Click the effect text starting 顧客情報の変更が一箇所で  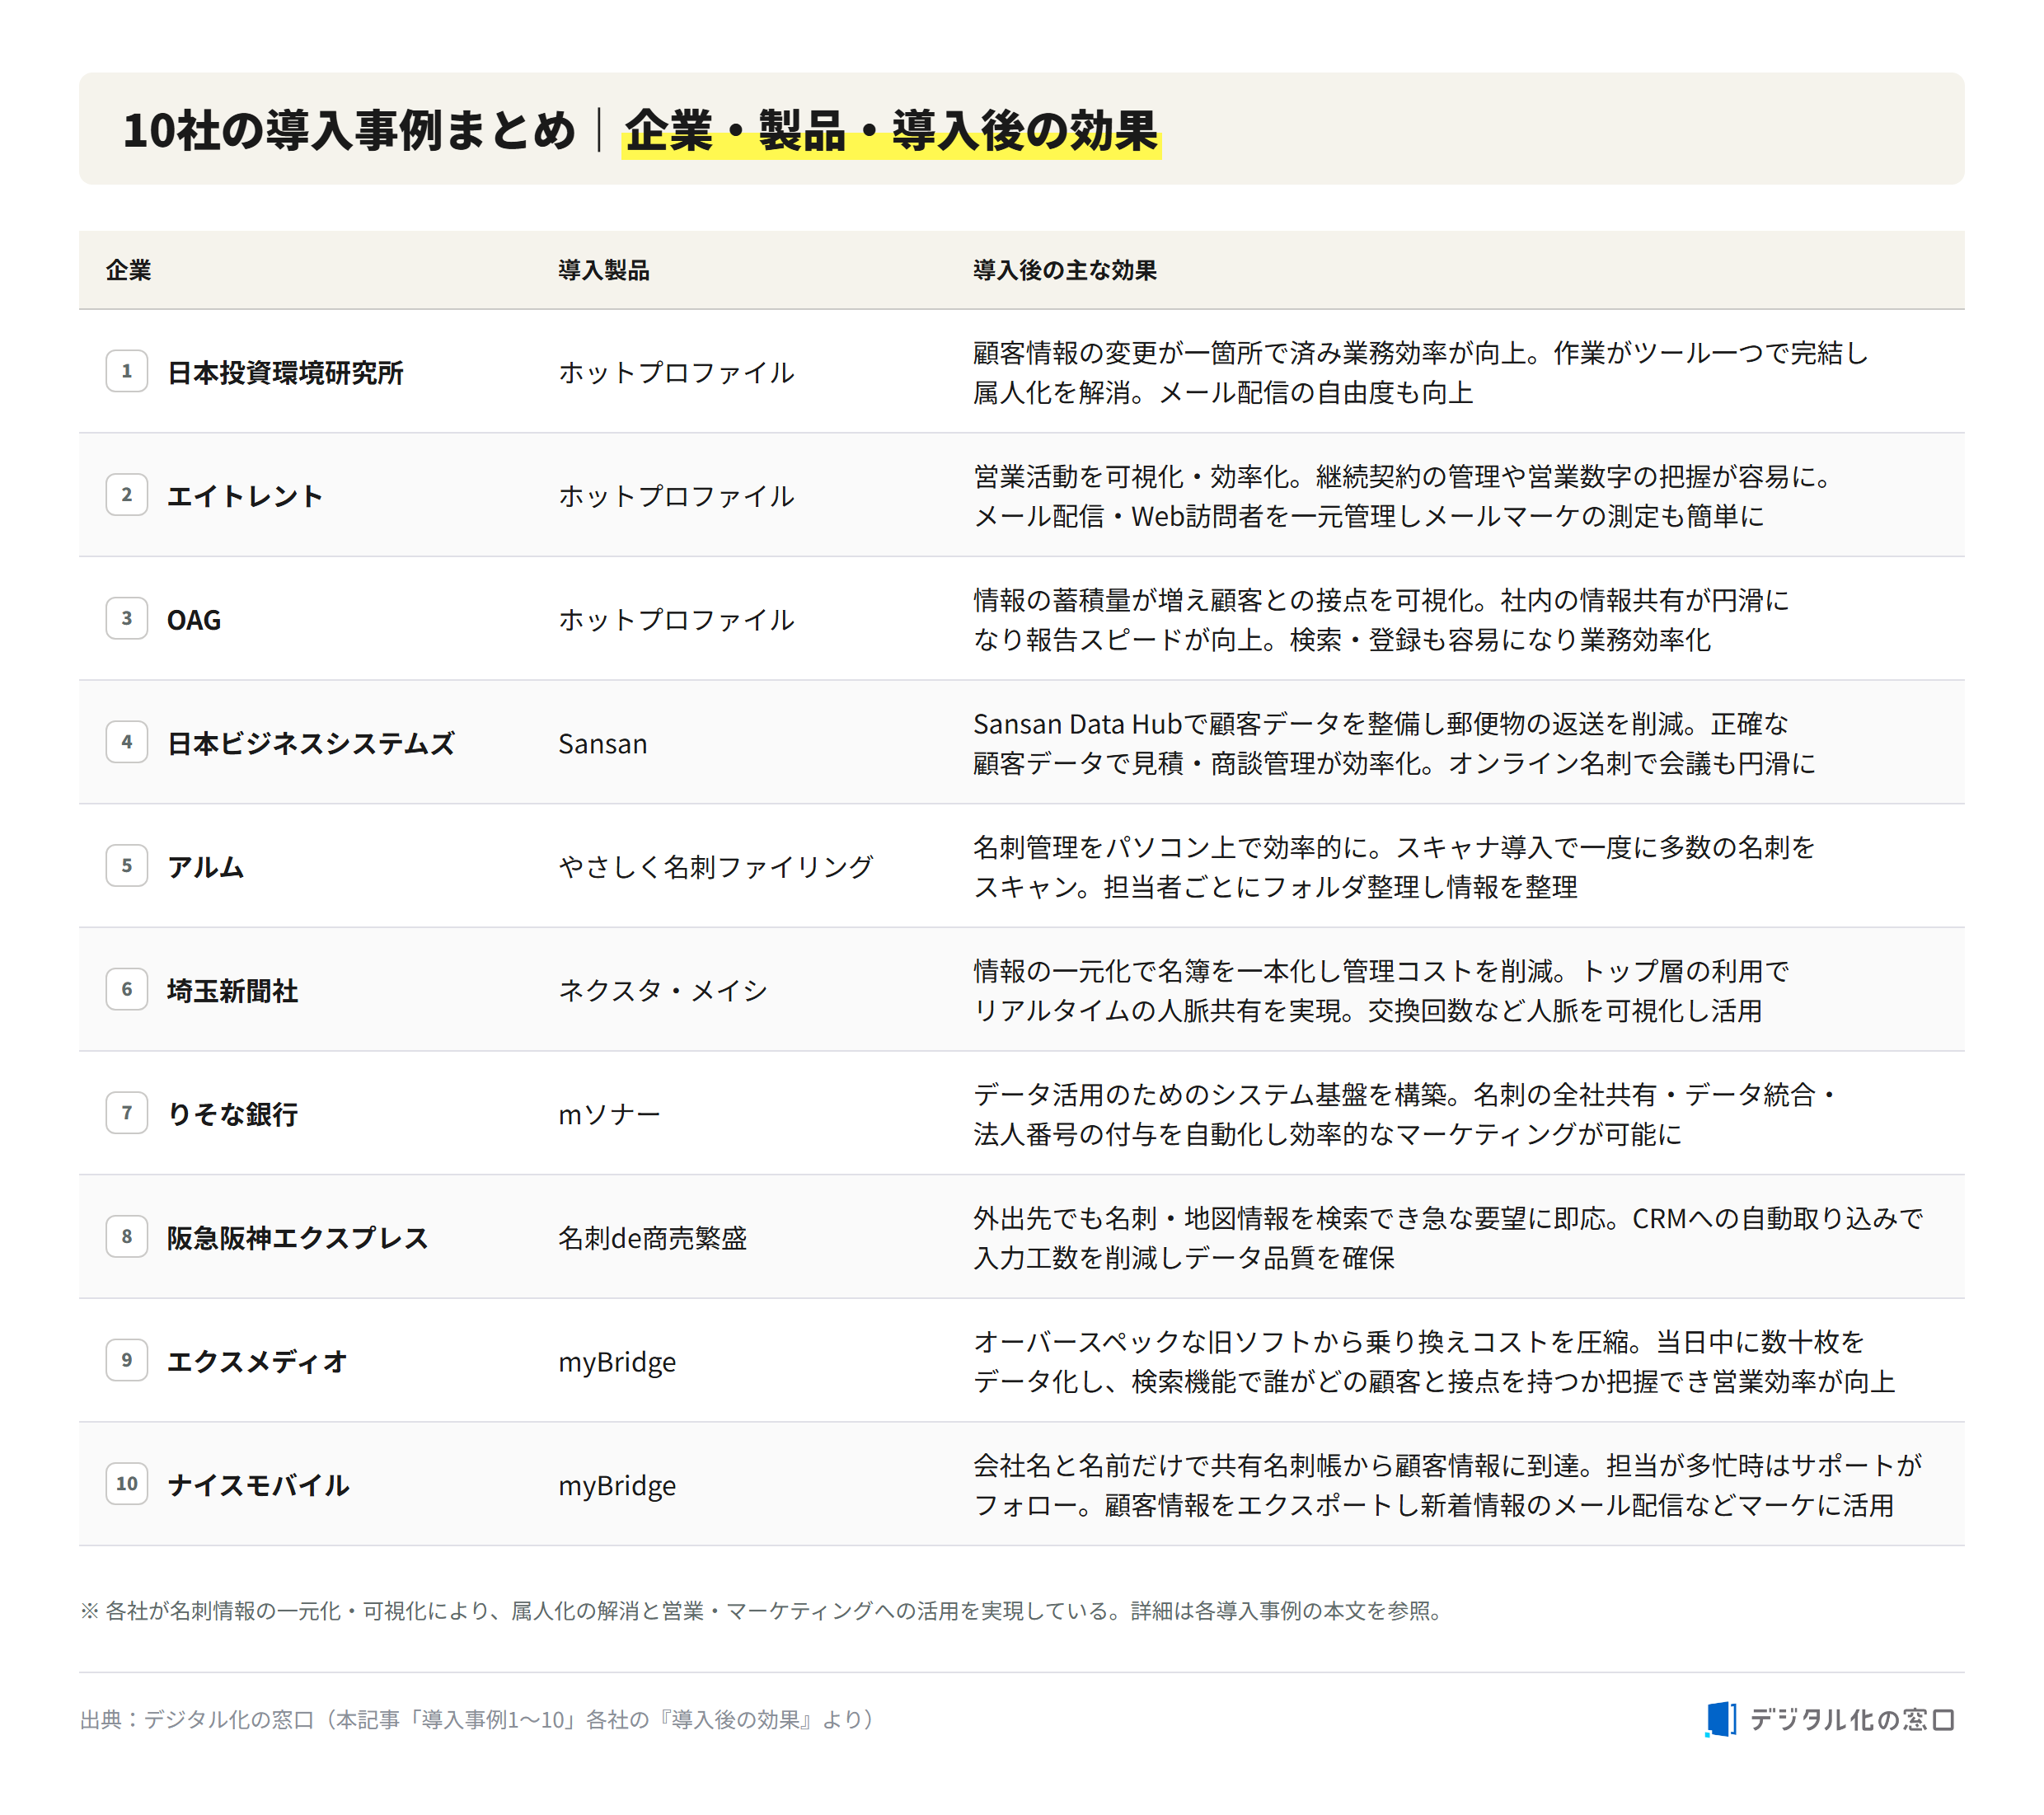coord(1421,372)
